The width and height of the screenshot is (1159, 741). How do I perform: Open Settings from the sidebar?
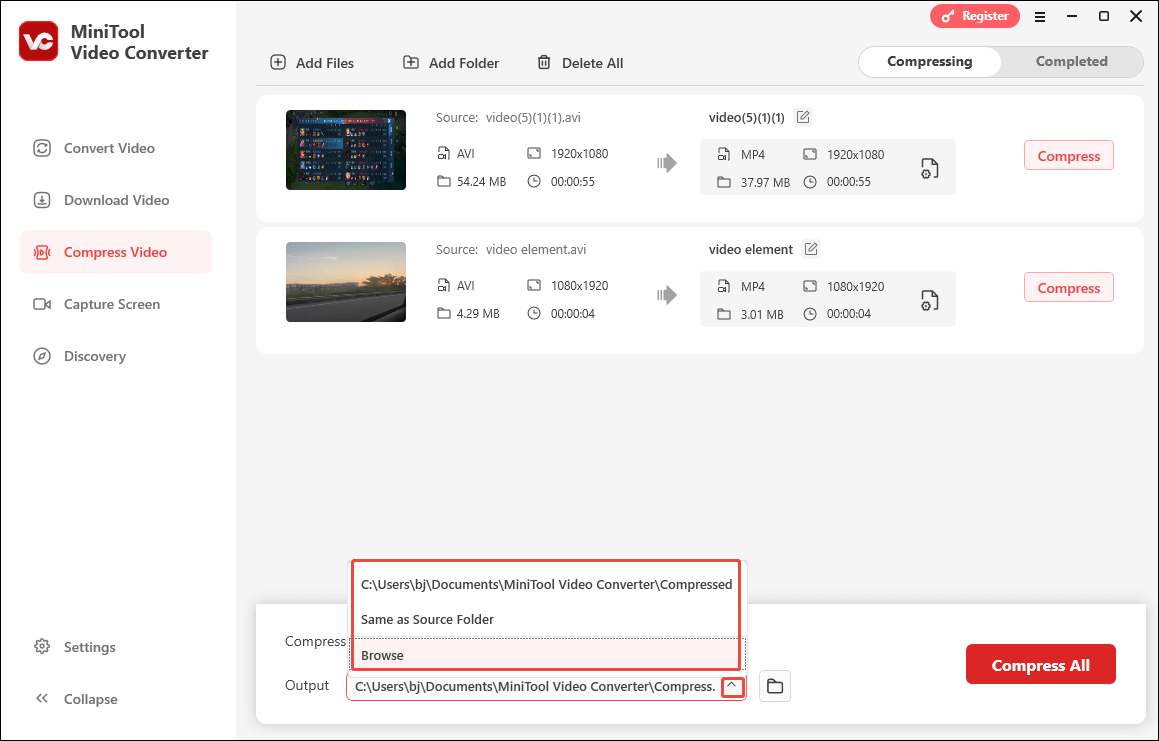click(75, 647)
